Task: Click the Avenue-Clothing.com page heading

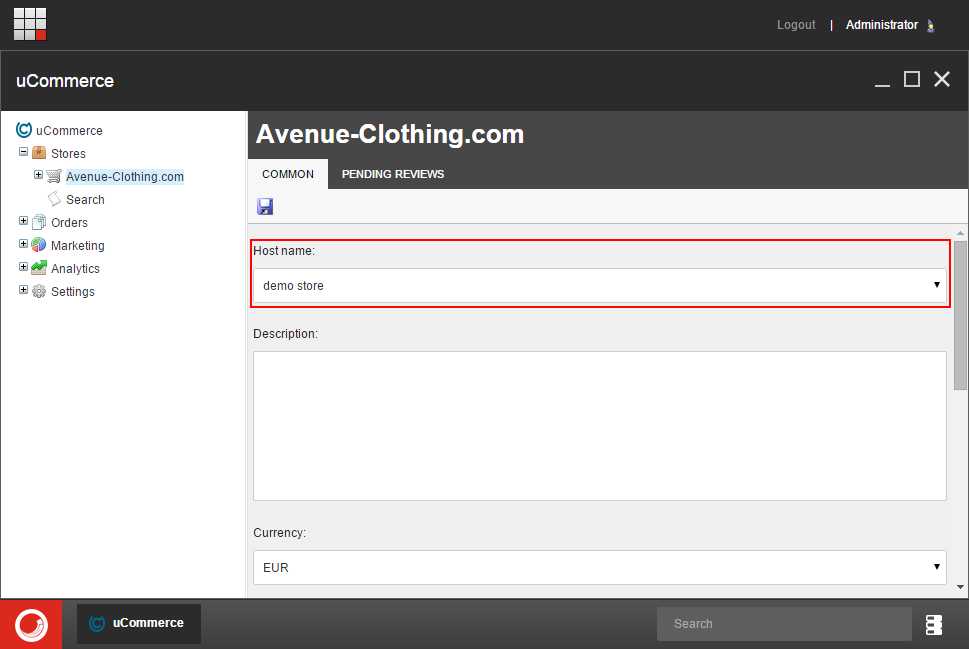Action: (390, 134)
